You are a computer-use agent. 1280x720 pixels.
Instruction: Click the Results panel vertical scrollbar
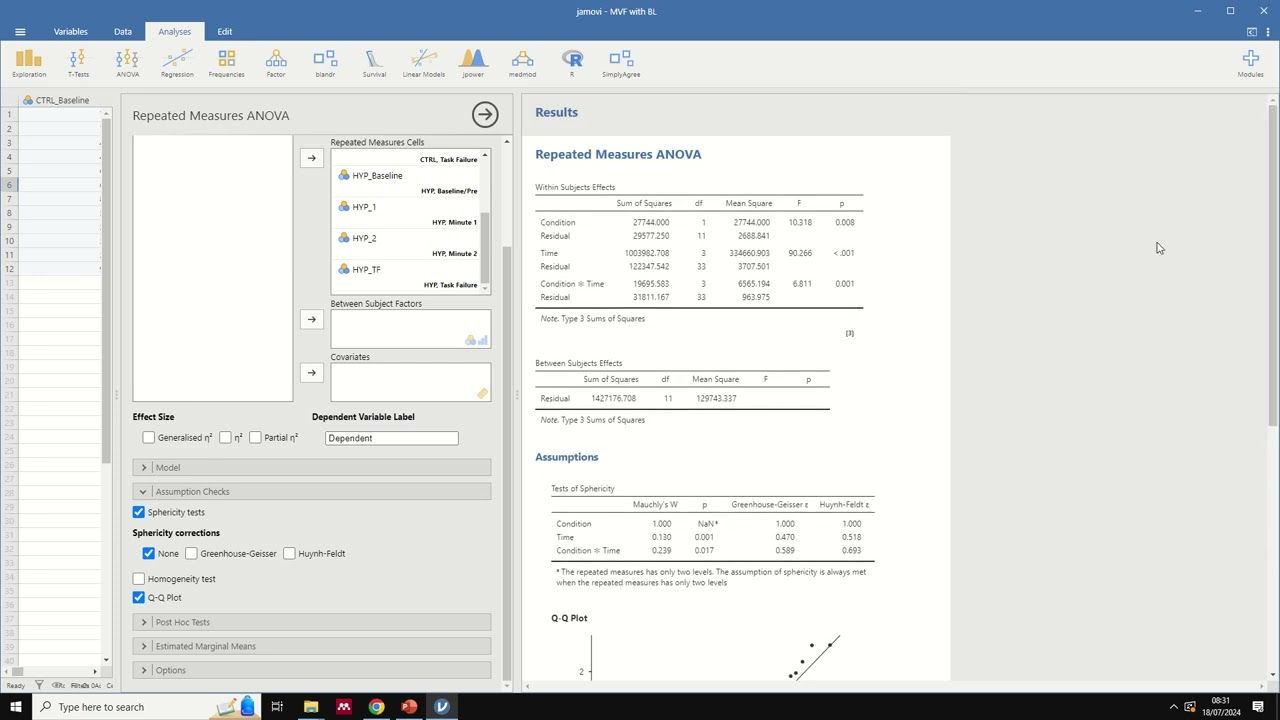tap(1273, 265)
